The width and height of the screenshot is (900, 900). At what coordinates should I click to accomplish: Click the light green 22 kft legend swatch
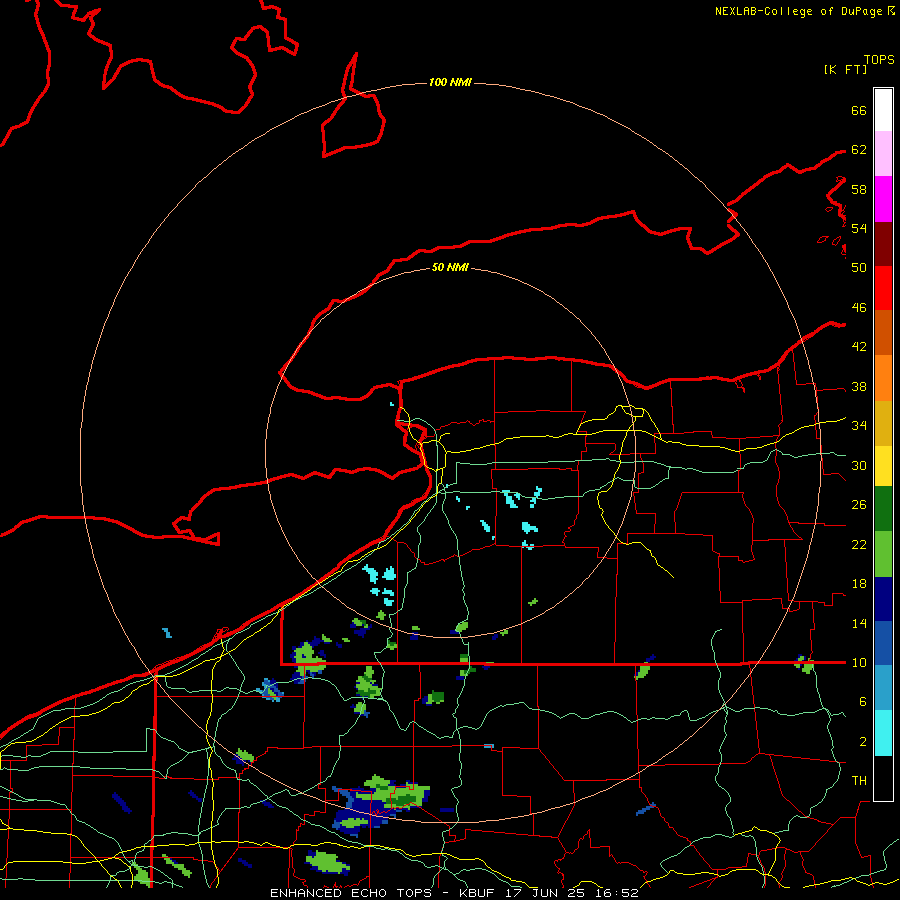(x=883, y=554)
